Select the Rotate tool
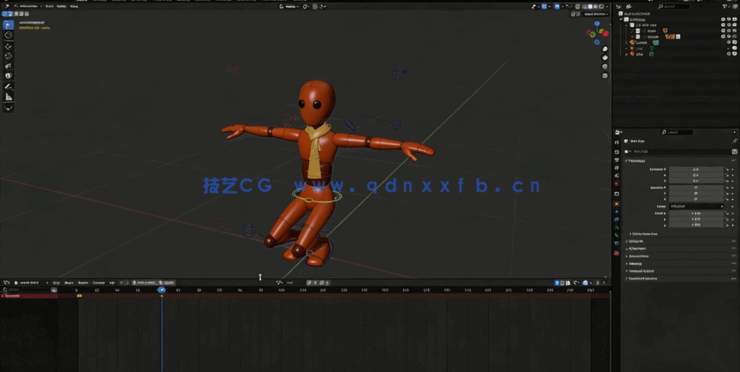Viewport: 740px width, 372px height. point(8,56)
